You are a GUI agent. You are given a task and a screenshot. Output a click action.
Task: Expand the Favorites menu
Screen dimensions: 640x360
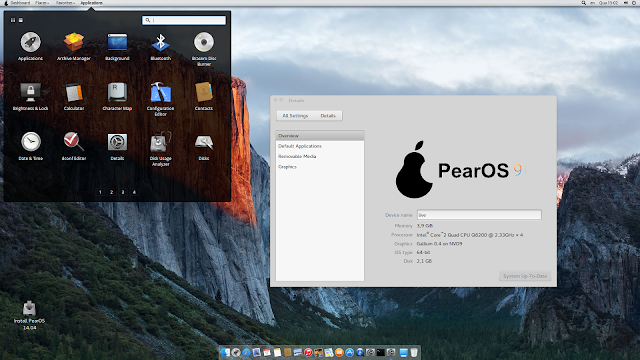point(65,3)
